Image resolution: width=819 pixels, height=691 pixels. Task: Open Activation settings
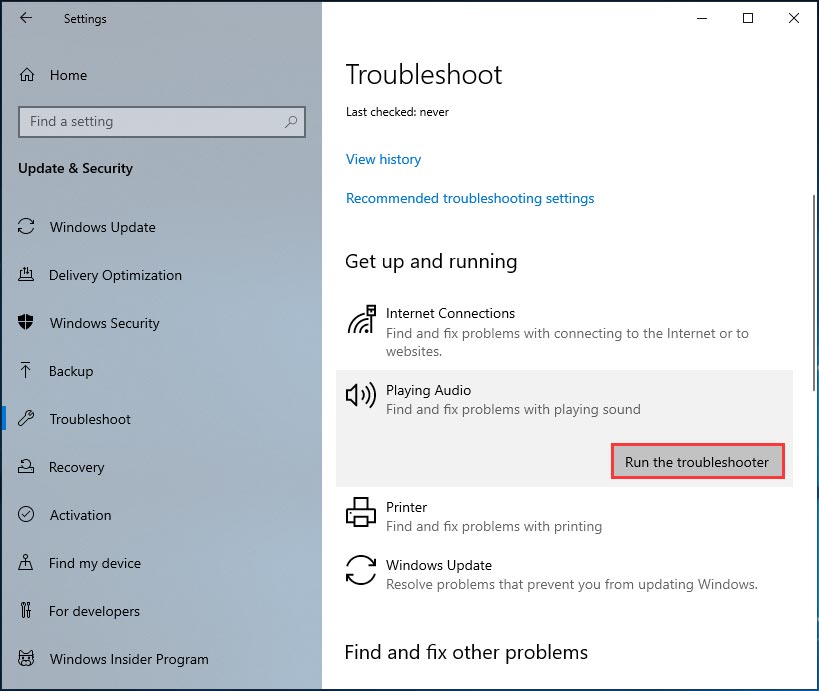tap(80, 515)
